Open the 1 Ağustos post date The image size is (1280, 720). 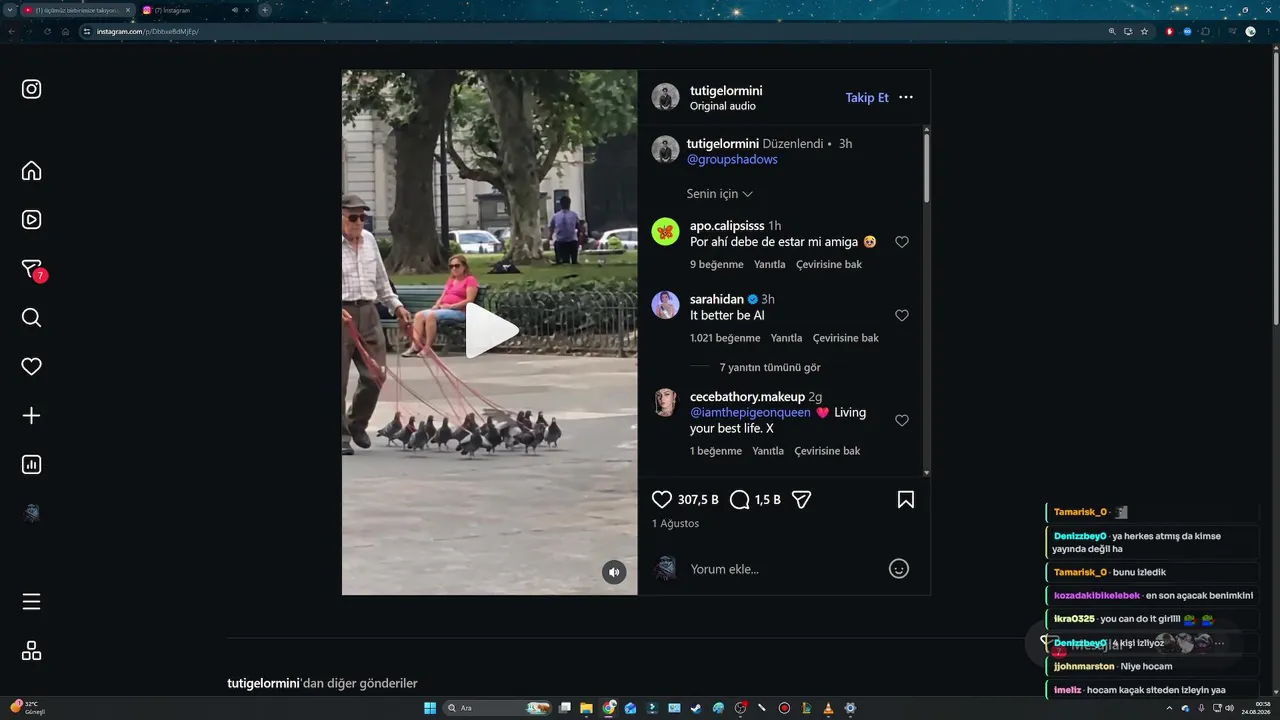[x=676, y=524]
